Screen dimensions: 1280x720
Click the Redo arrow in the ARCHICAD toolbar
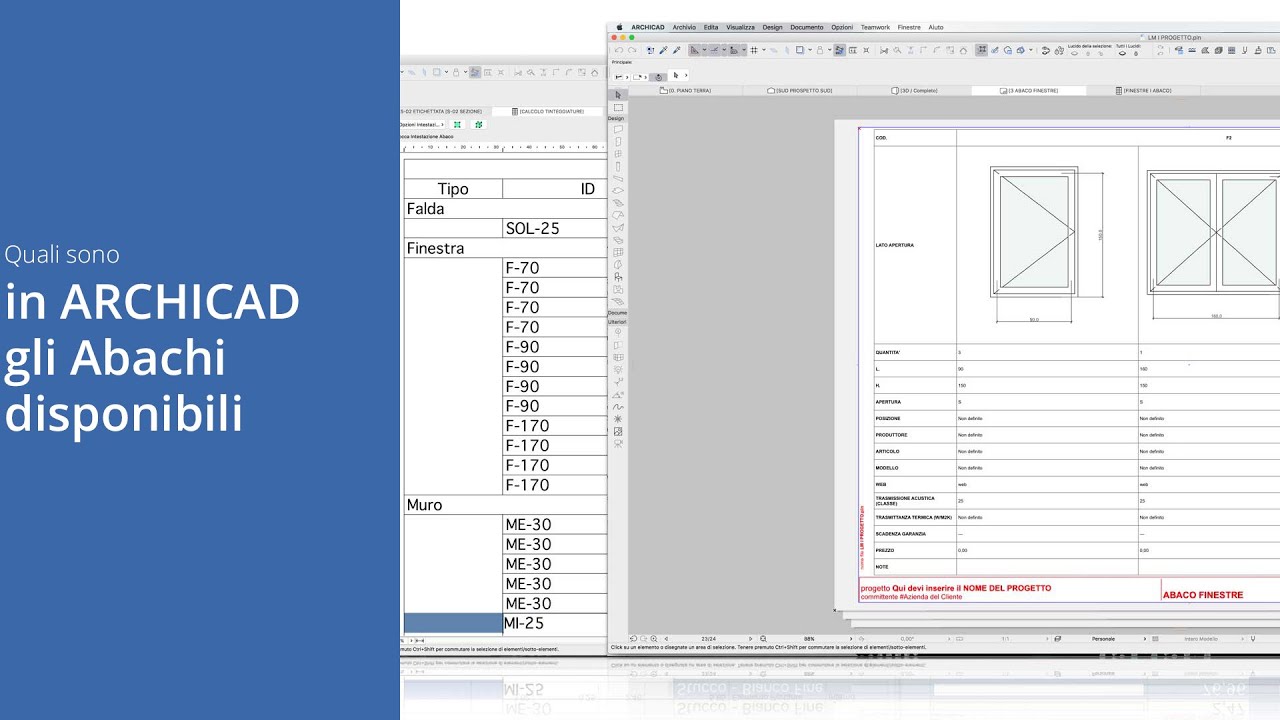click(632, 50)
